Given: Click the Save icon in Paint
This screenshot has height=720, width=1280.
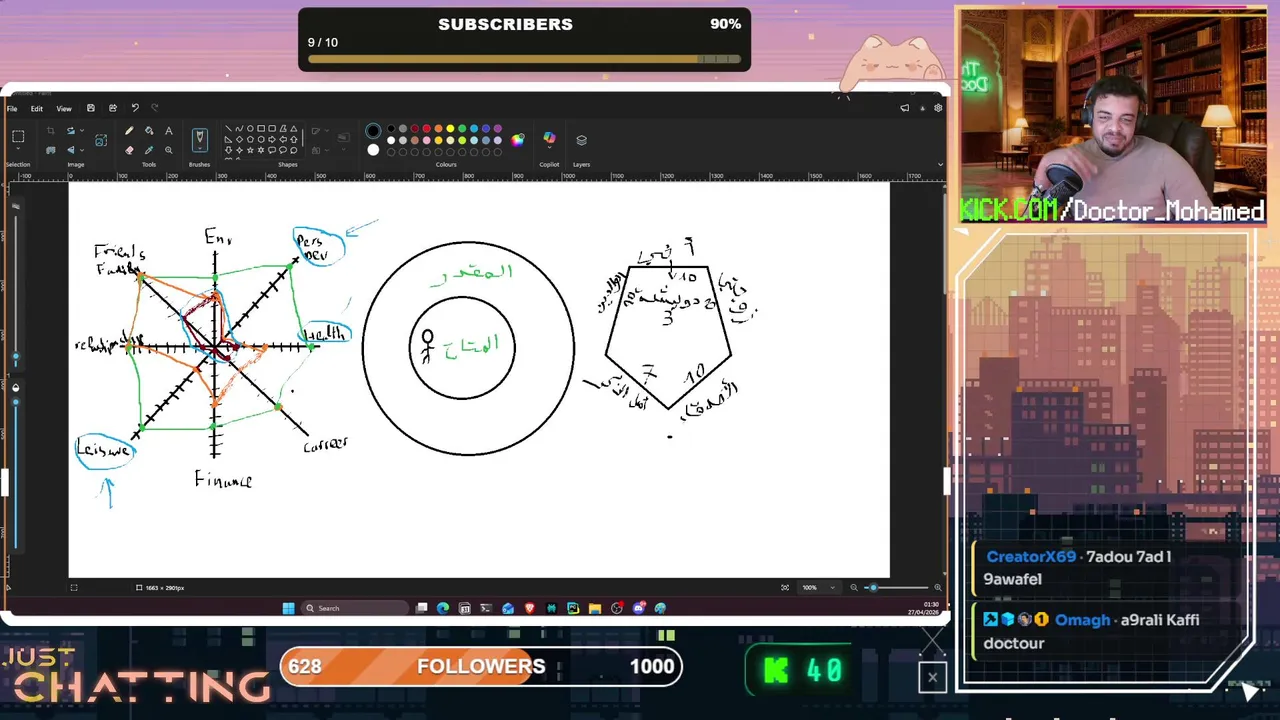Looking at the screenshot, I should pos(91,108).
